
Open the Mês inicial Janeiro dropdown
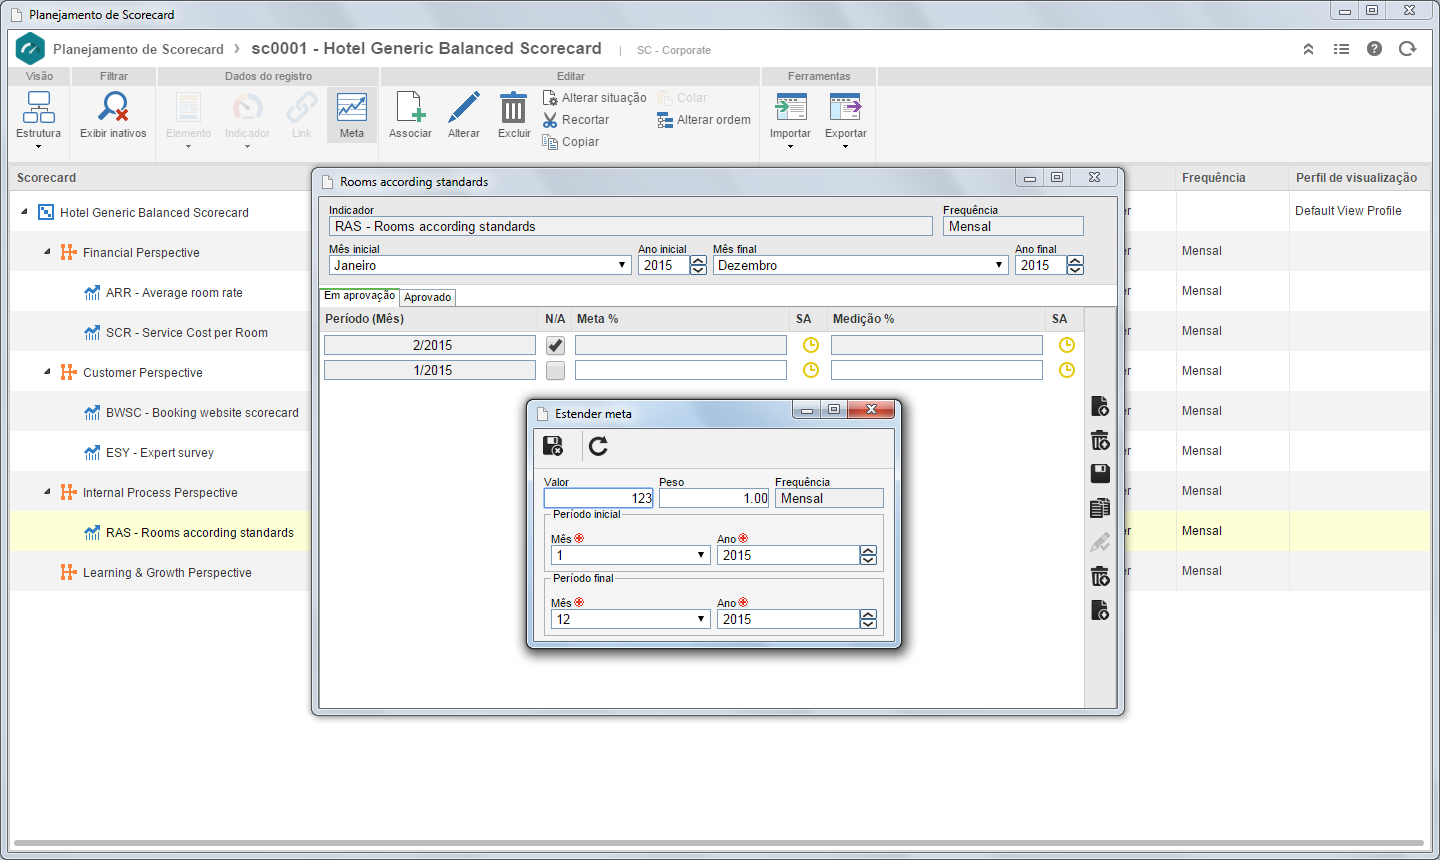click(480, 265)
